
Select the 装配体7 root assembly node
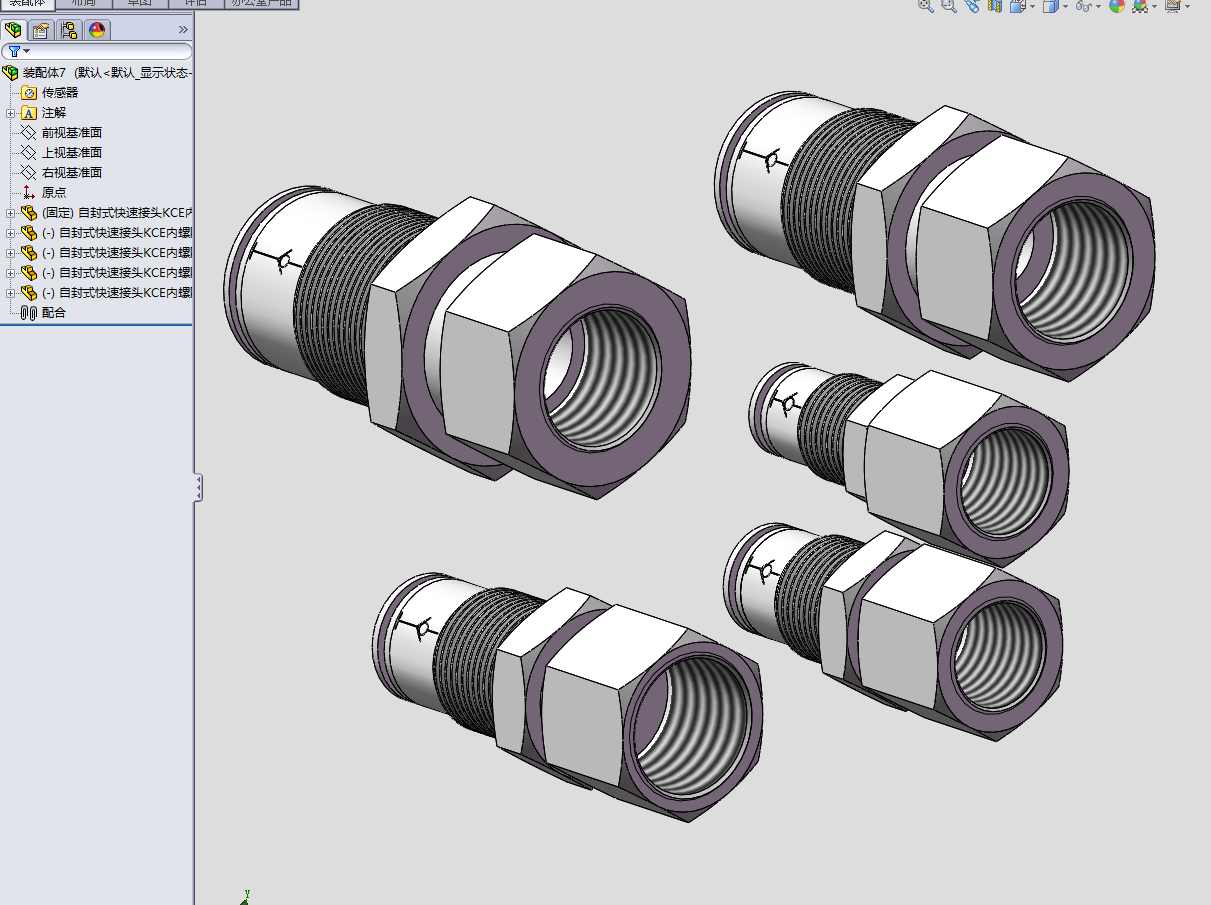(97, 73)
